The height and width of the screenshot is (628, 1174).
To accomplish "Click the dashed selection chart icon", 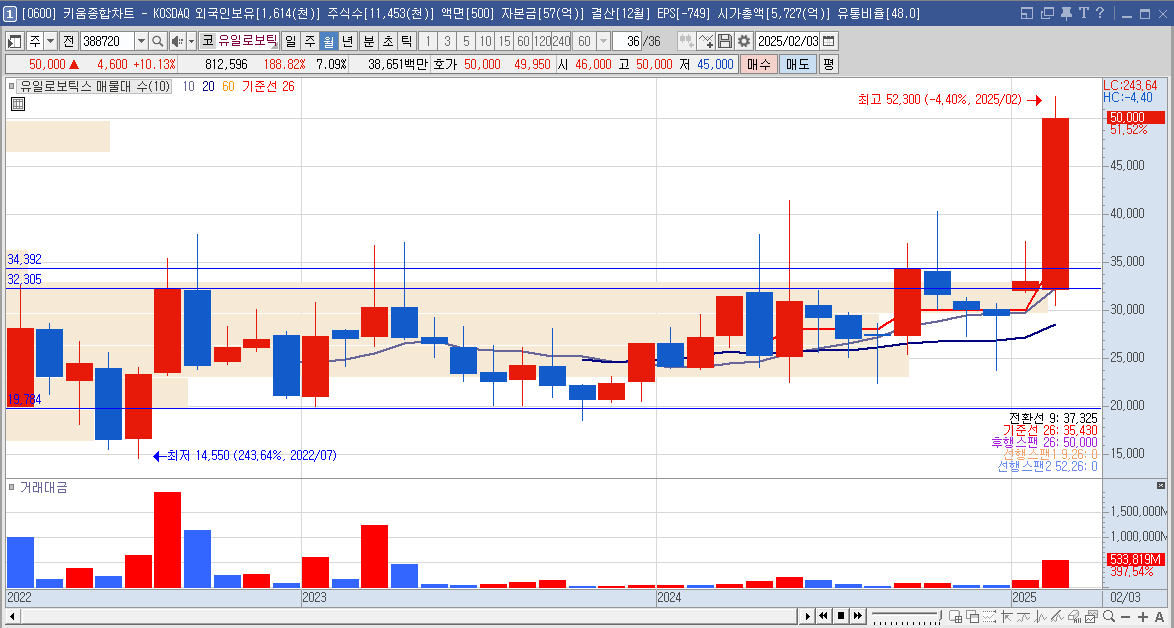I will (x=989, y=616).
